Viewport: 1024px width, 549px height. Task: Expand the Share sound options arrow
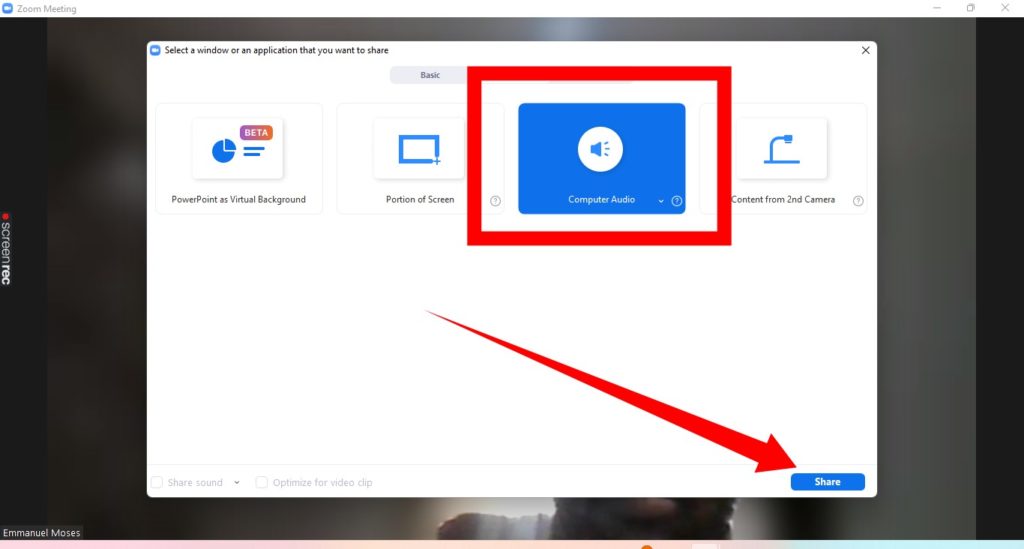236,482
